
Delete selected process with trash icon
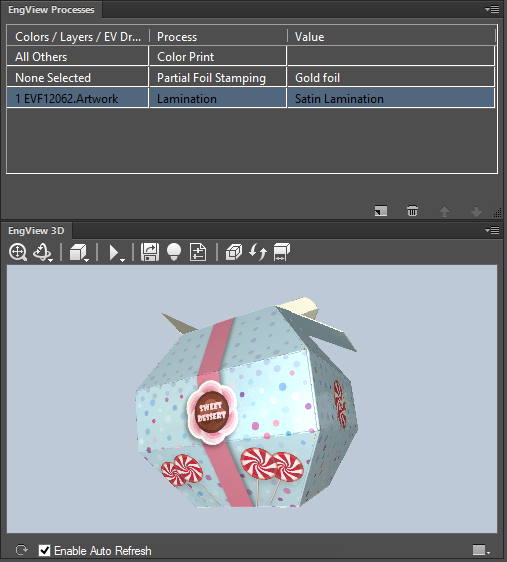412,211
